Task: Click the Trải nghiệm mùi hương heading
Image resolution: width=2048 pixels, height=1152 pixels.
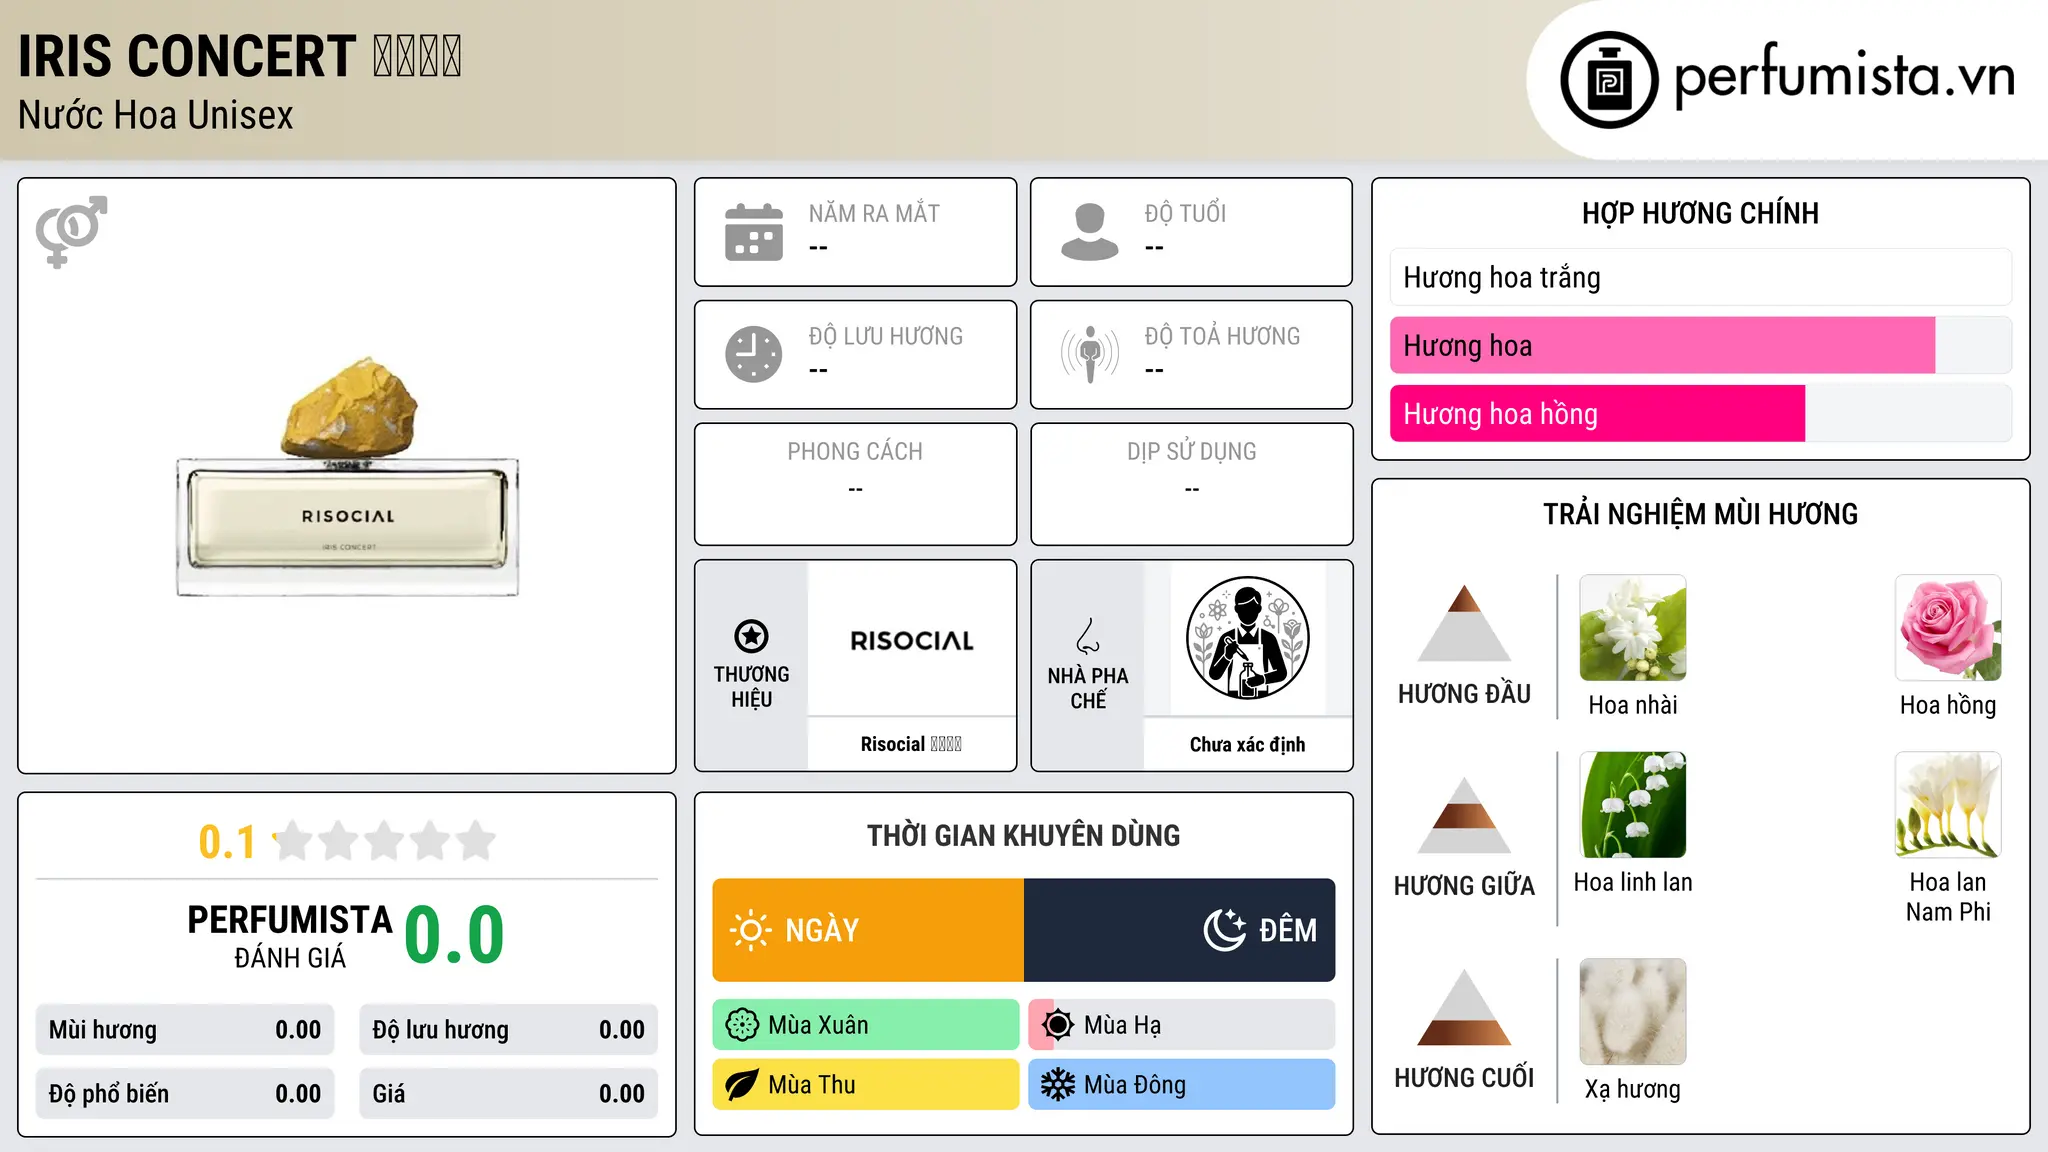Action: [x=1700, y=514]
